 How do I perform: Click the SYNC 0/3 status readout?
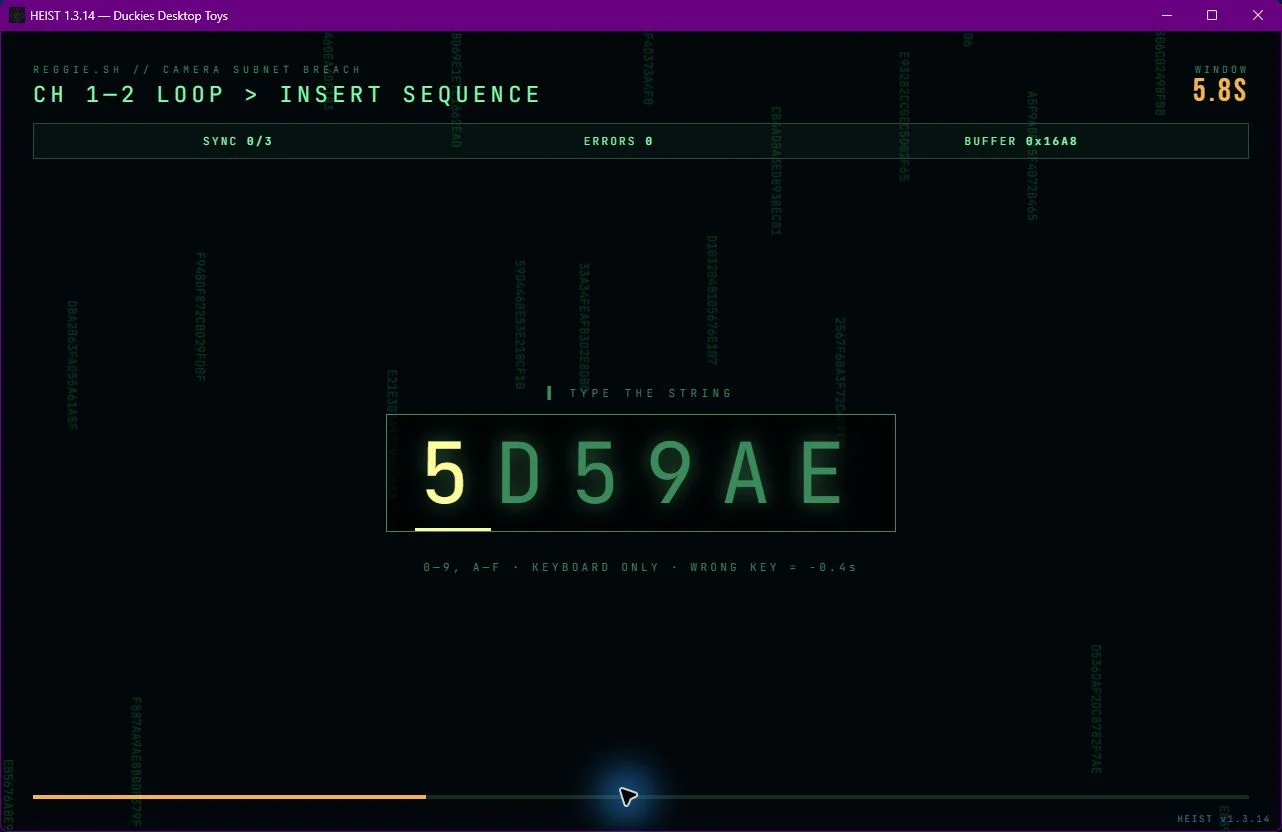point(238,141)
